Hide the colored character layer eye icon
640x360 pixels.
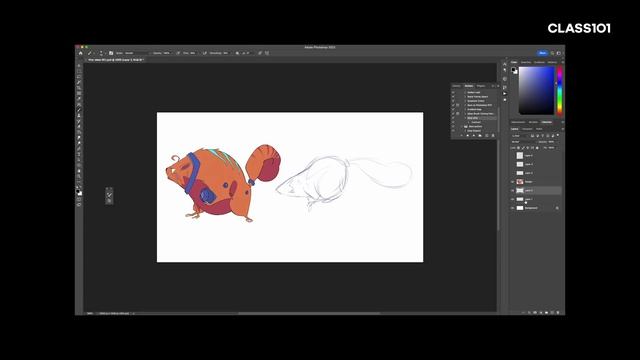[513, 182]
